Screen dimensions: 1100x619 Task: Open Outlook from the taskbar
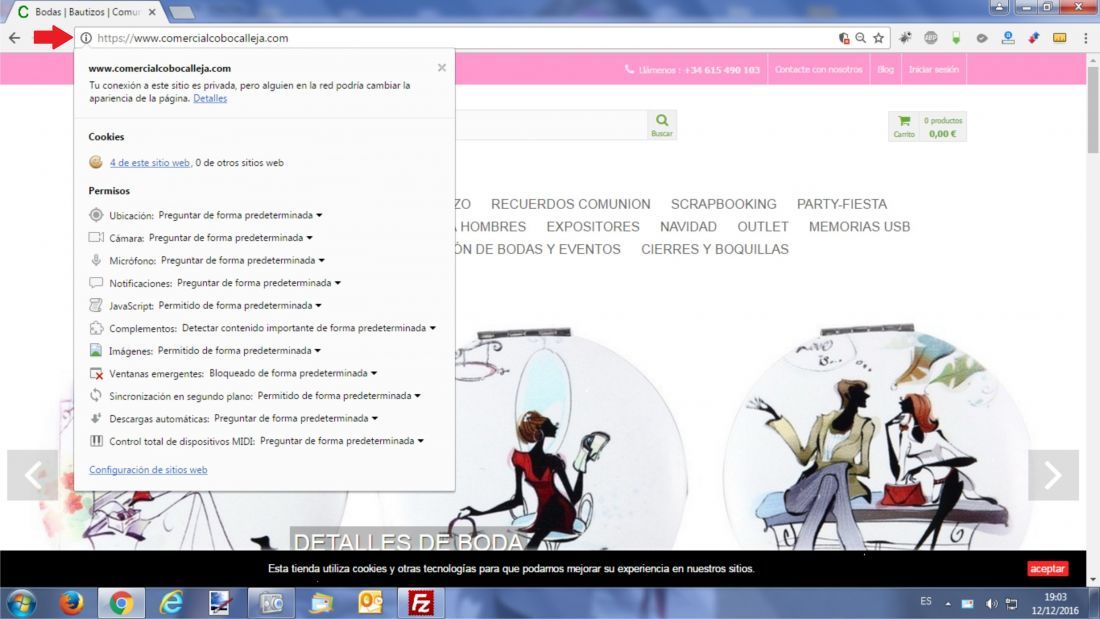[370, 603]
